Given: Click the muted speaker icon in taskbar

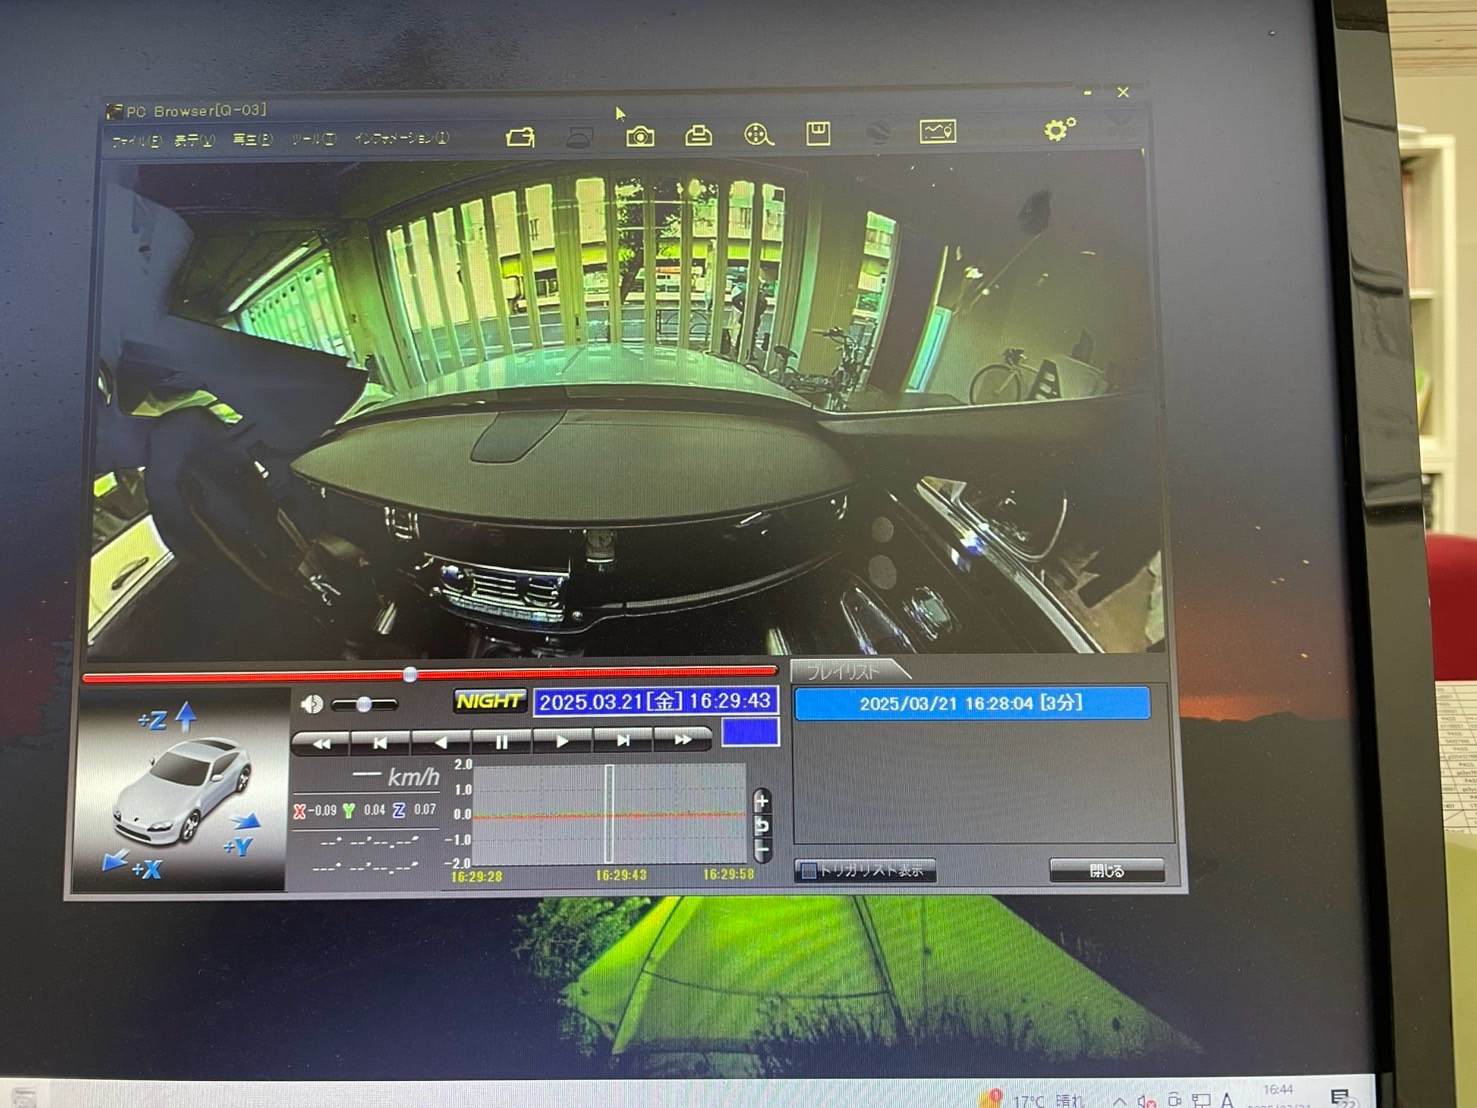Looking at the screenshot, I should click(1147, 1101).
